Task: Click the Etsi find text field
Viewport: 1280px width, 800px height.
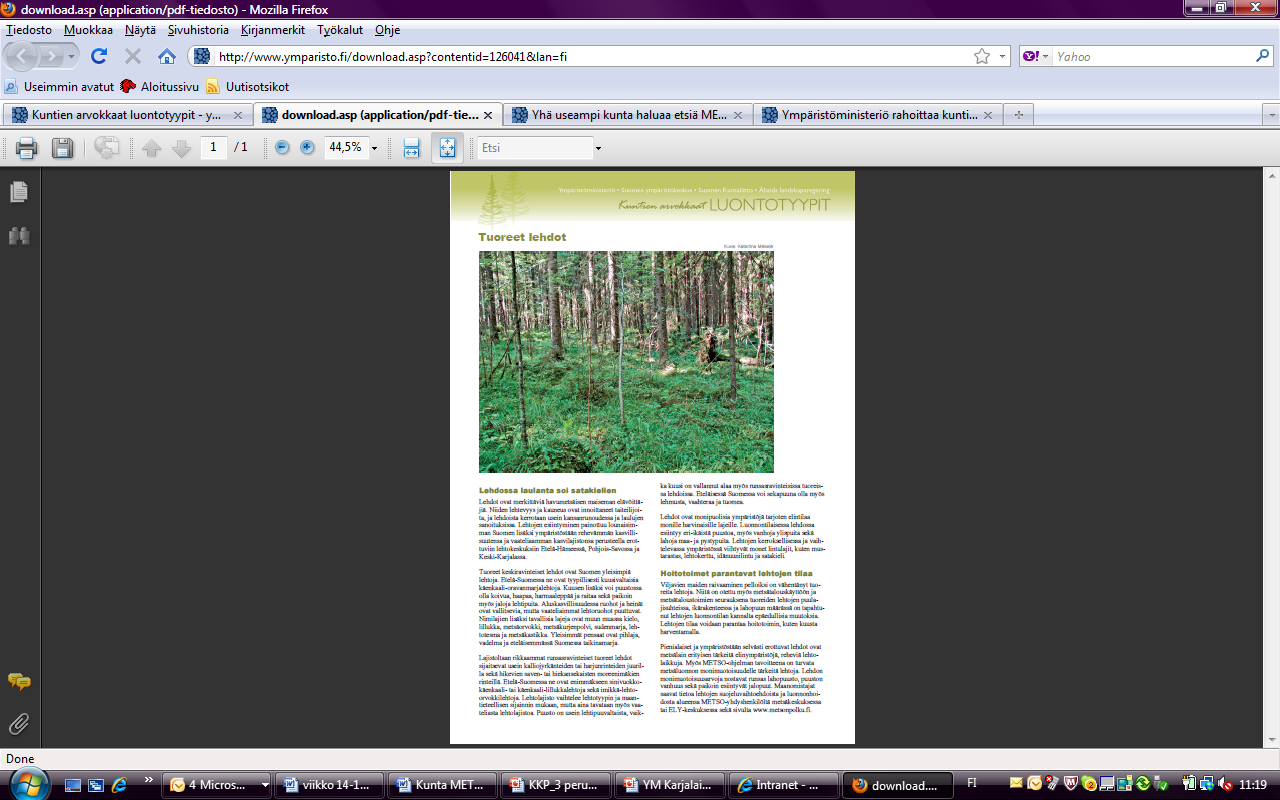Action: click(x=535, y=148)
